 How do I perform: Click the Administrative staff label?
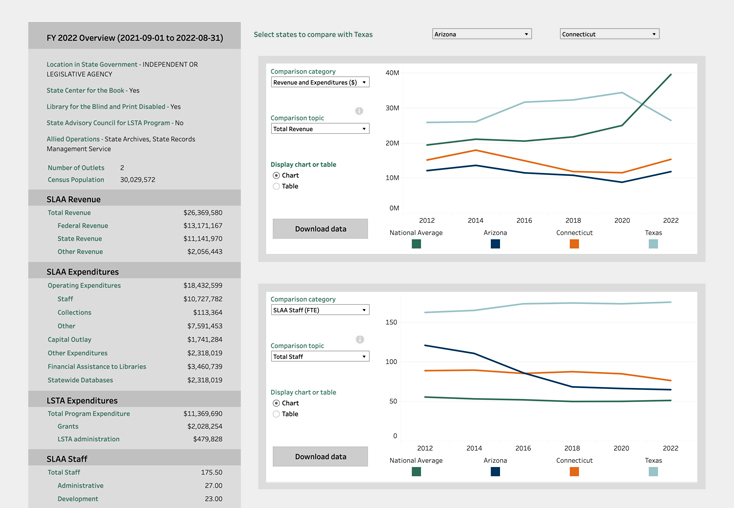[x=81, y=486]
